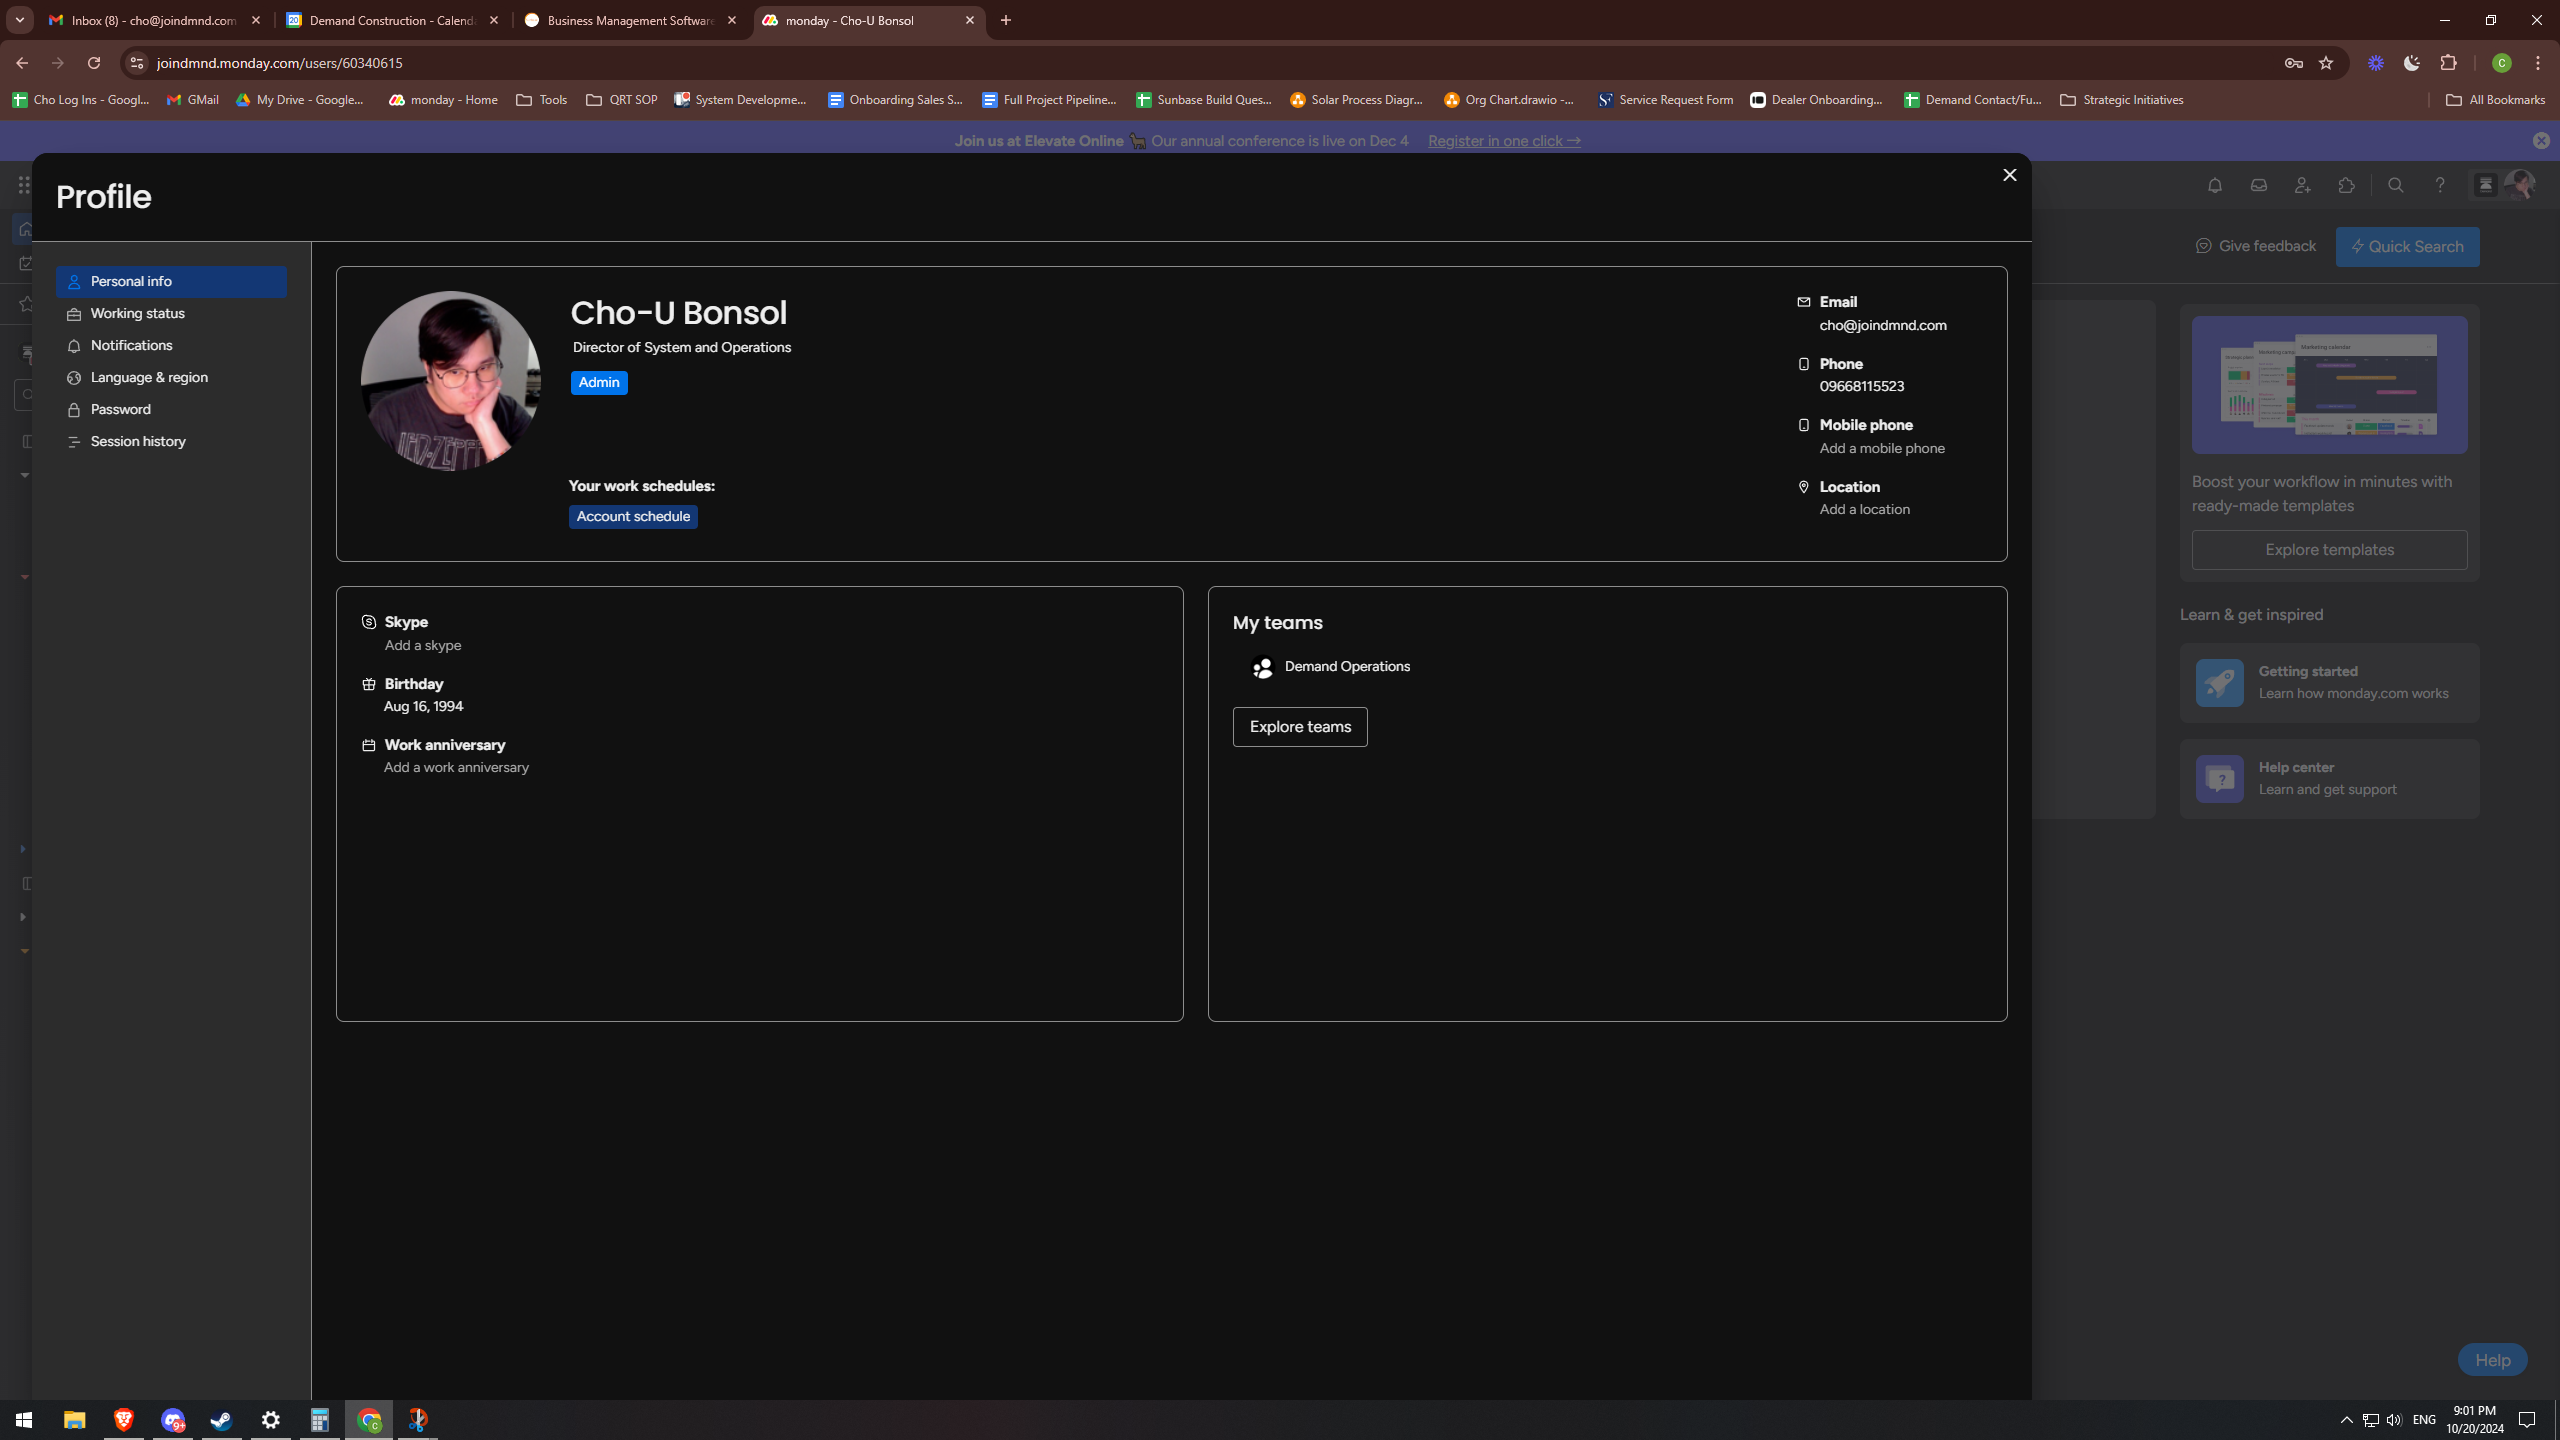This screenshot has width=2560, height=1440.
Task: Click the templates preview thumbnail
Action: coord(2329,385)
